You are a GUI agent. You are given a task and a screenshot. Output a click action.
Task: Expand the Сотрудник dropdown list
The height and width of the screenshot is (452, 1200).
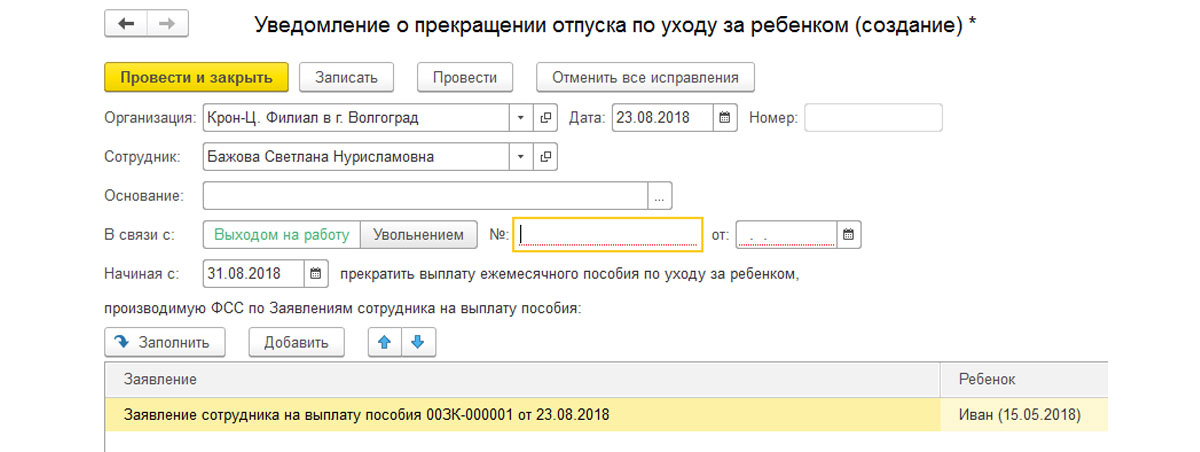520,157
